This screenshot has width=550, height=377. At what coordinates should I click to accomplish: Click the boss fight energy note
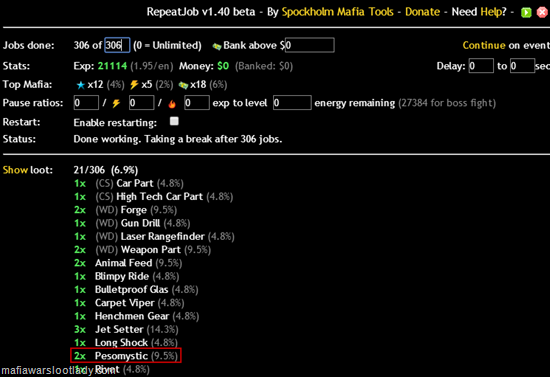[x=447, y=103]
